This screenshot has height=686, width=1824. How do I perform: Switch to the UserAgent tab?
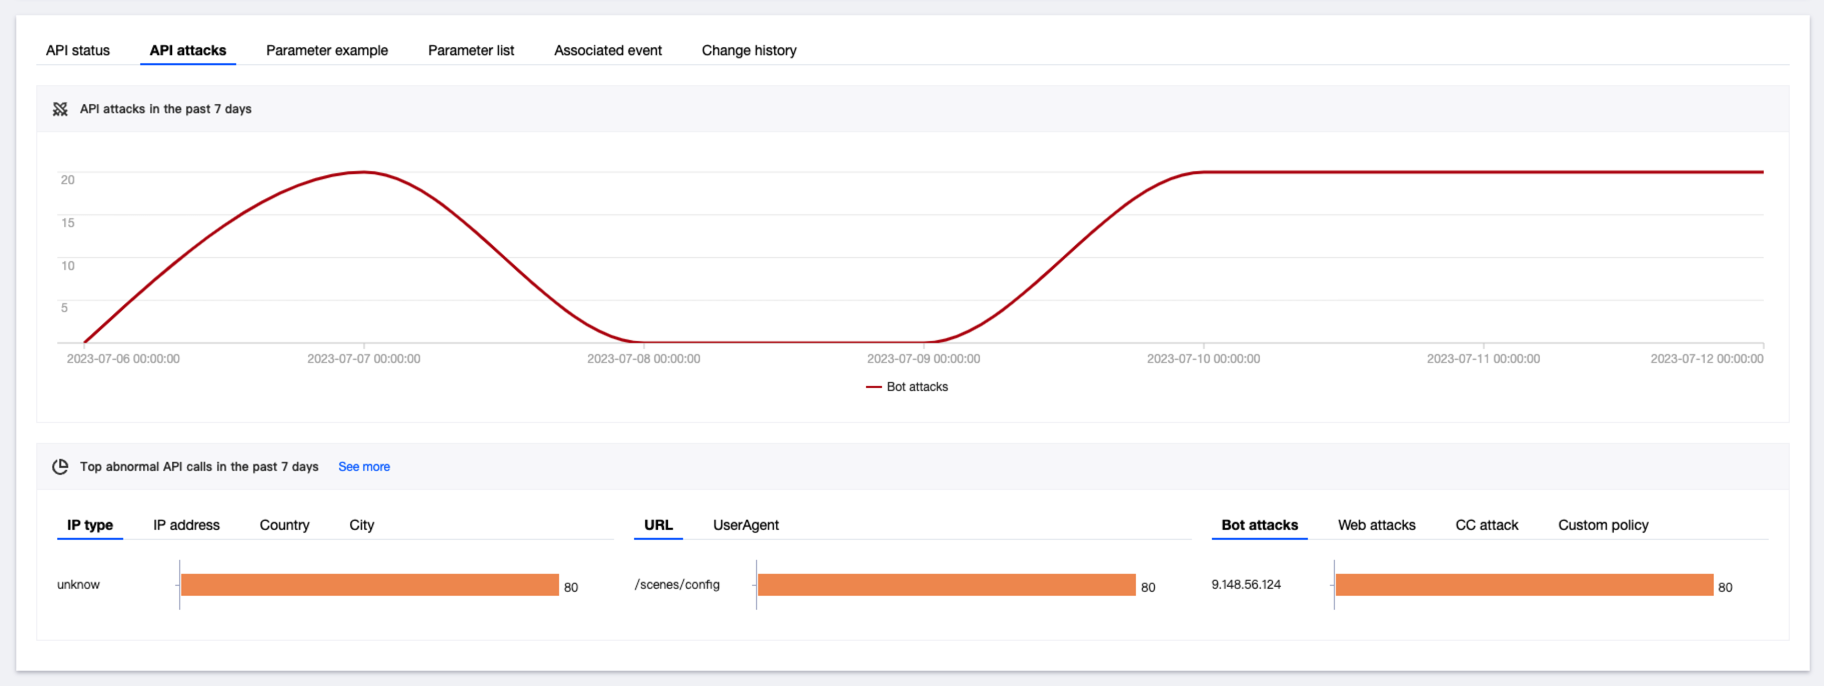[x=746, y=525]
